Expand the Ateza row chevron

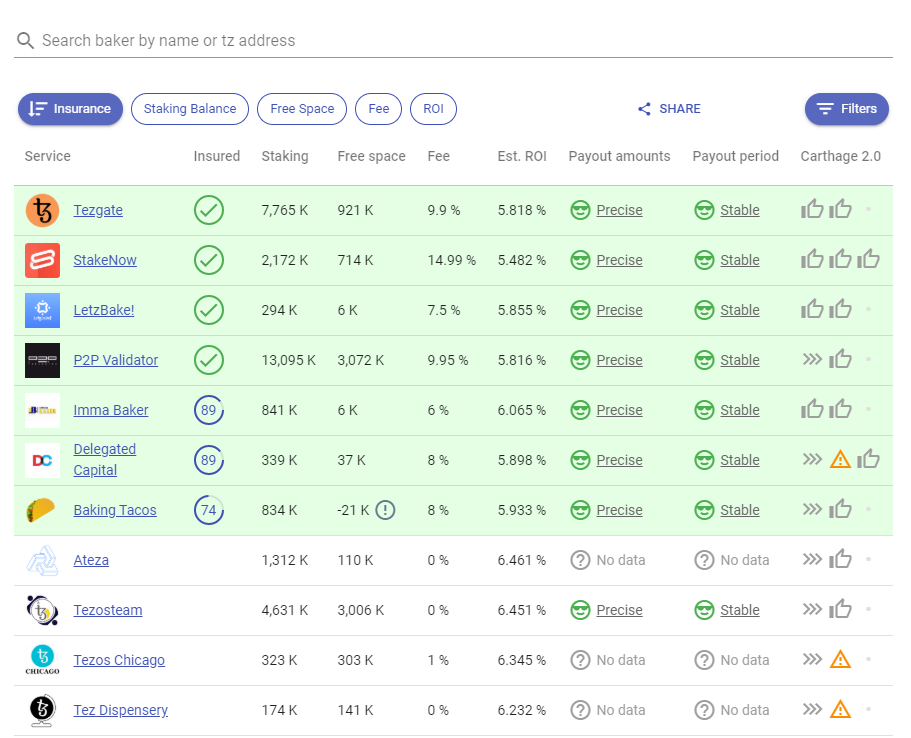(x=812, y=558)
